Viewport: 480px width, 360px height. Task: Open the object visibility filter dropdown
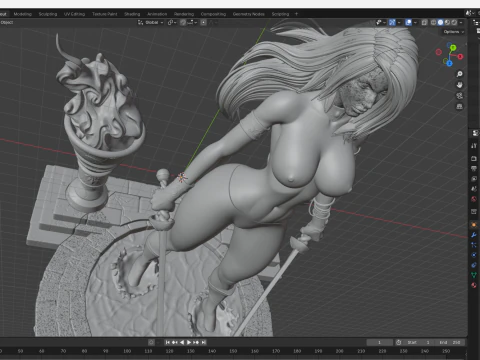tap(380, 22)
